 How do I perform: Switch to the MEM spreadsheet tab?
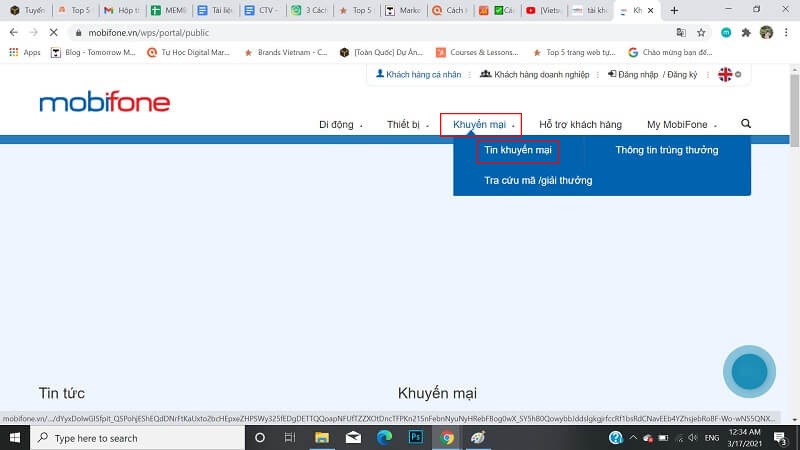pos(169,10)
